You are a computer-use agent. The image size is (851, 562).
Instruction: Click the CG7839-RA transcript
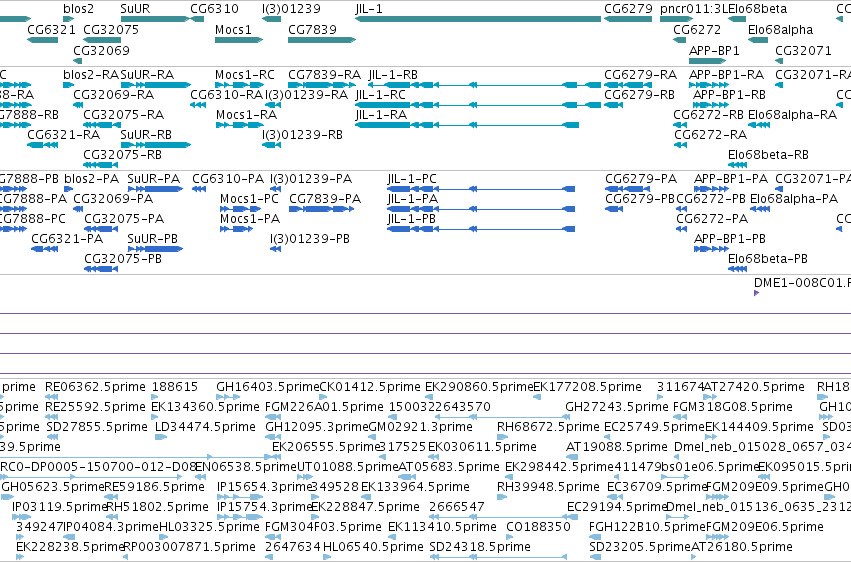pos(322,85)
